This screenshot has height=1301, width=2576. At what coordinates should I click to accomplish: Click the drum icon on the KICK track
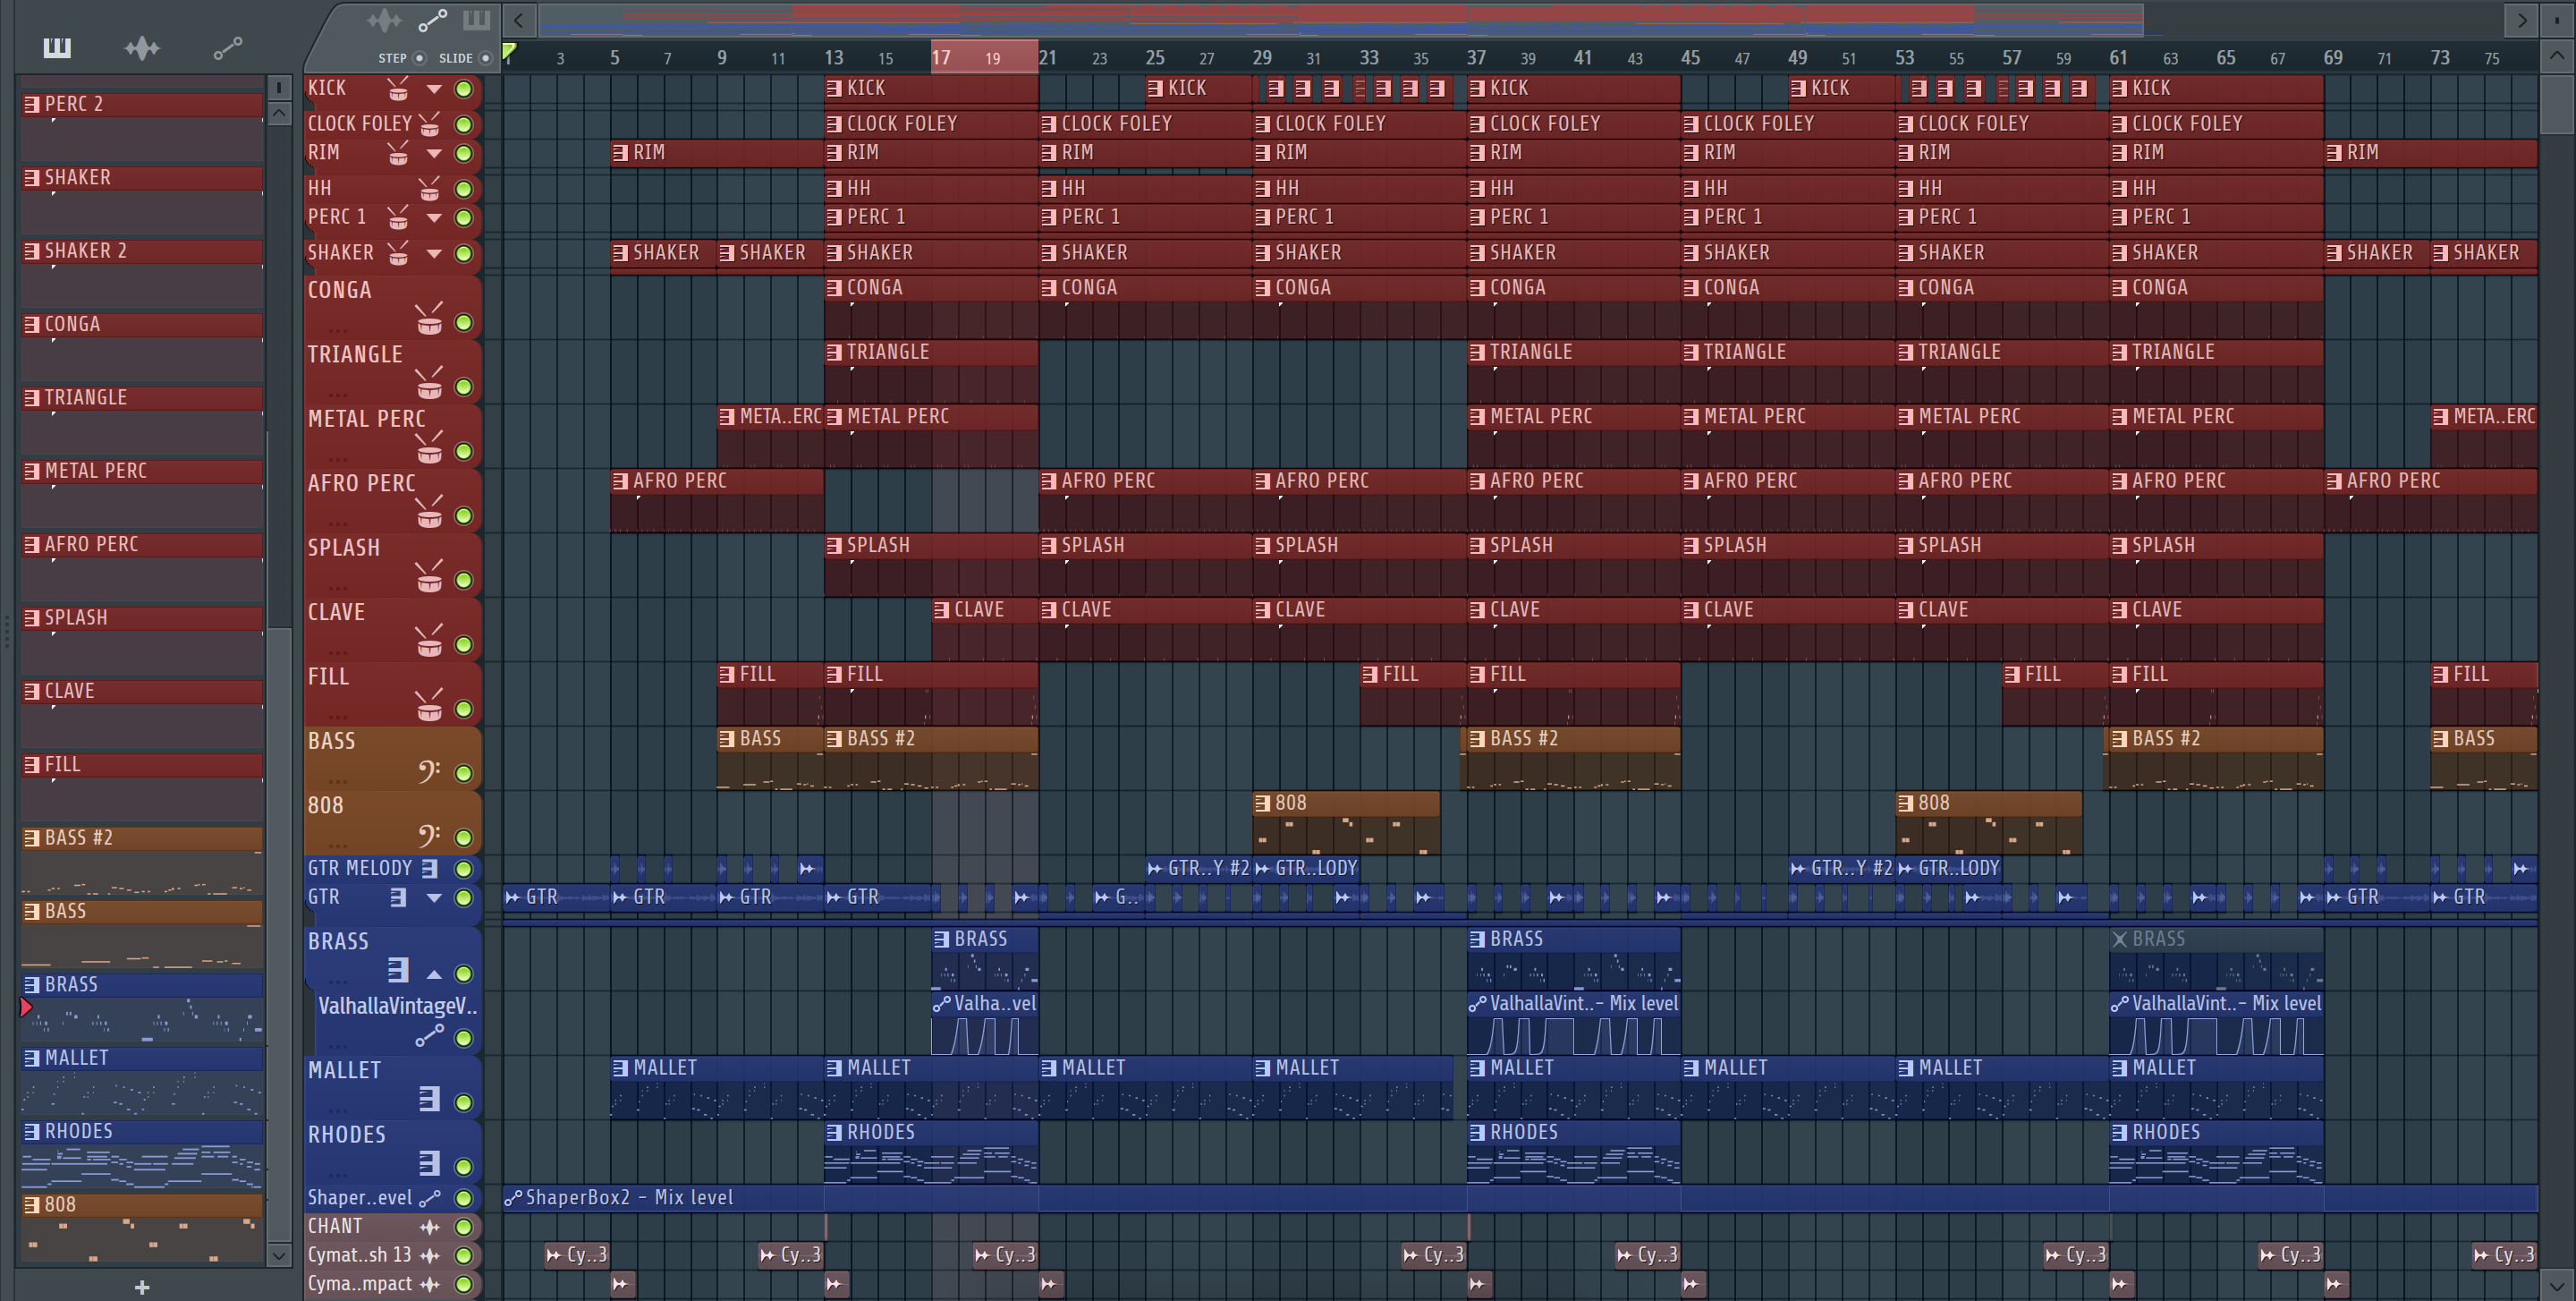398,89
